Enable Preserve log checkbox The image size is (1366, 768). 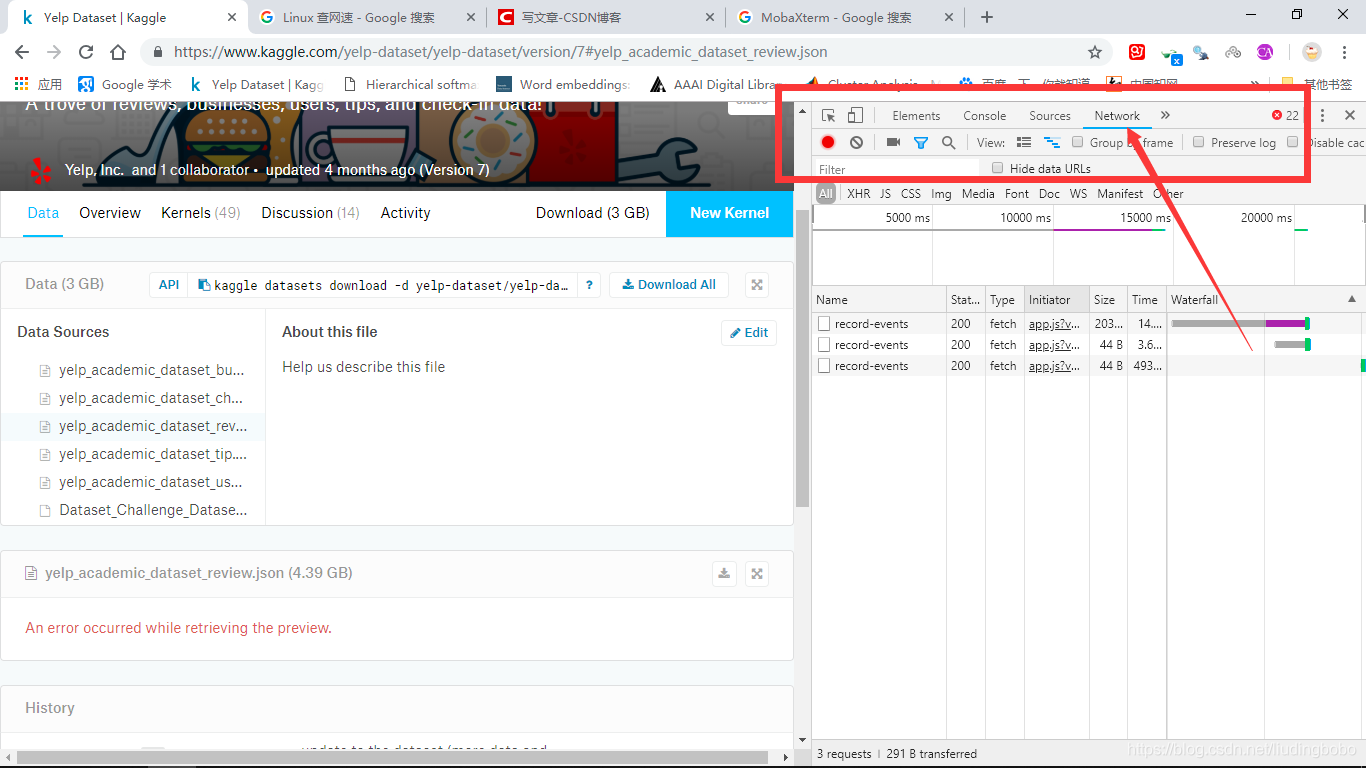tap(1198, 142)
